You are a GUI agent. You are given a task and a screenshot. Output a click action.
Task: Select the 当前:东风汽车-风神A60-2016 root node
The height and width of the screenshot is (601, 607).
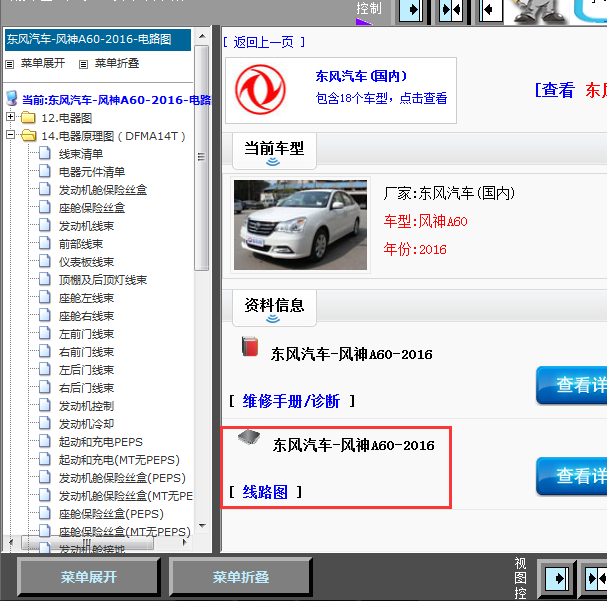coord(116,100)
